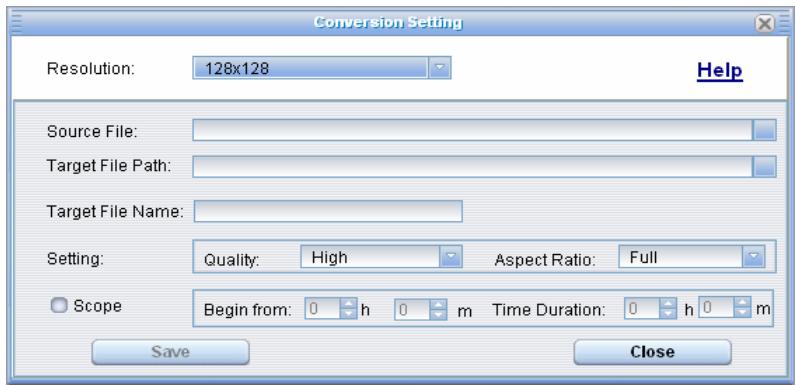Browse for a source file button

click(765, 130)
